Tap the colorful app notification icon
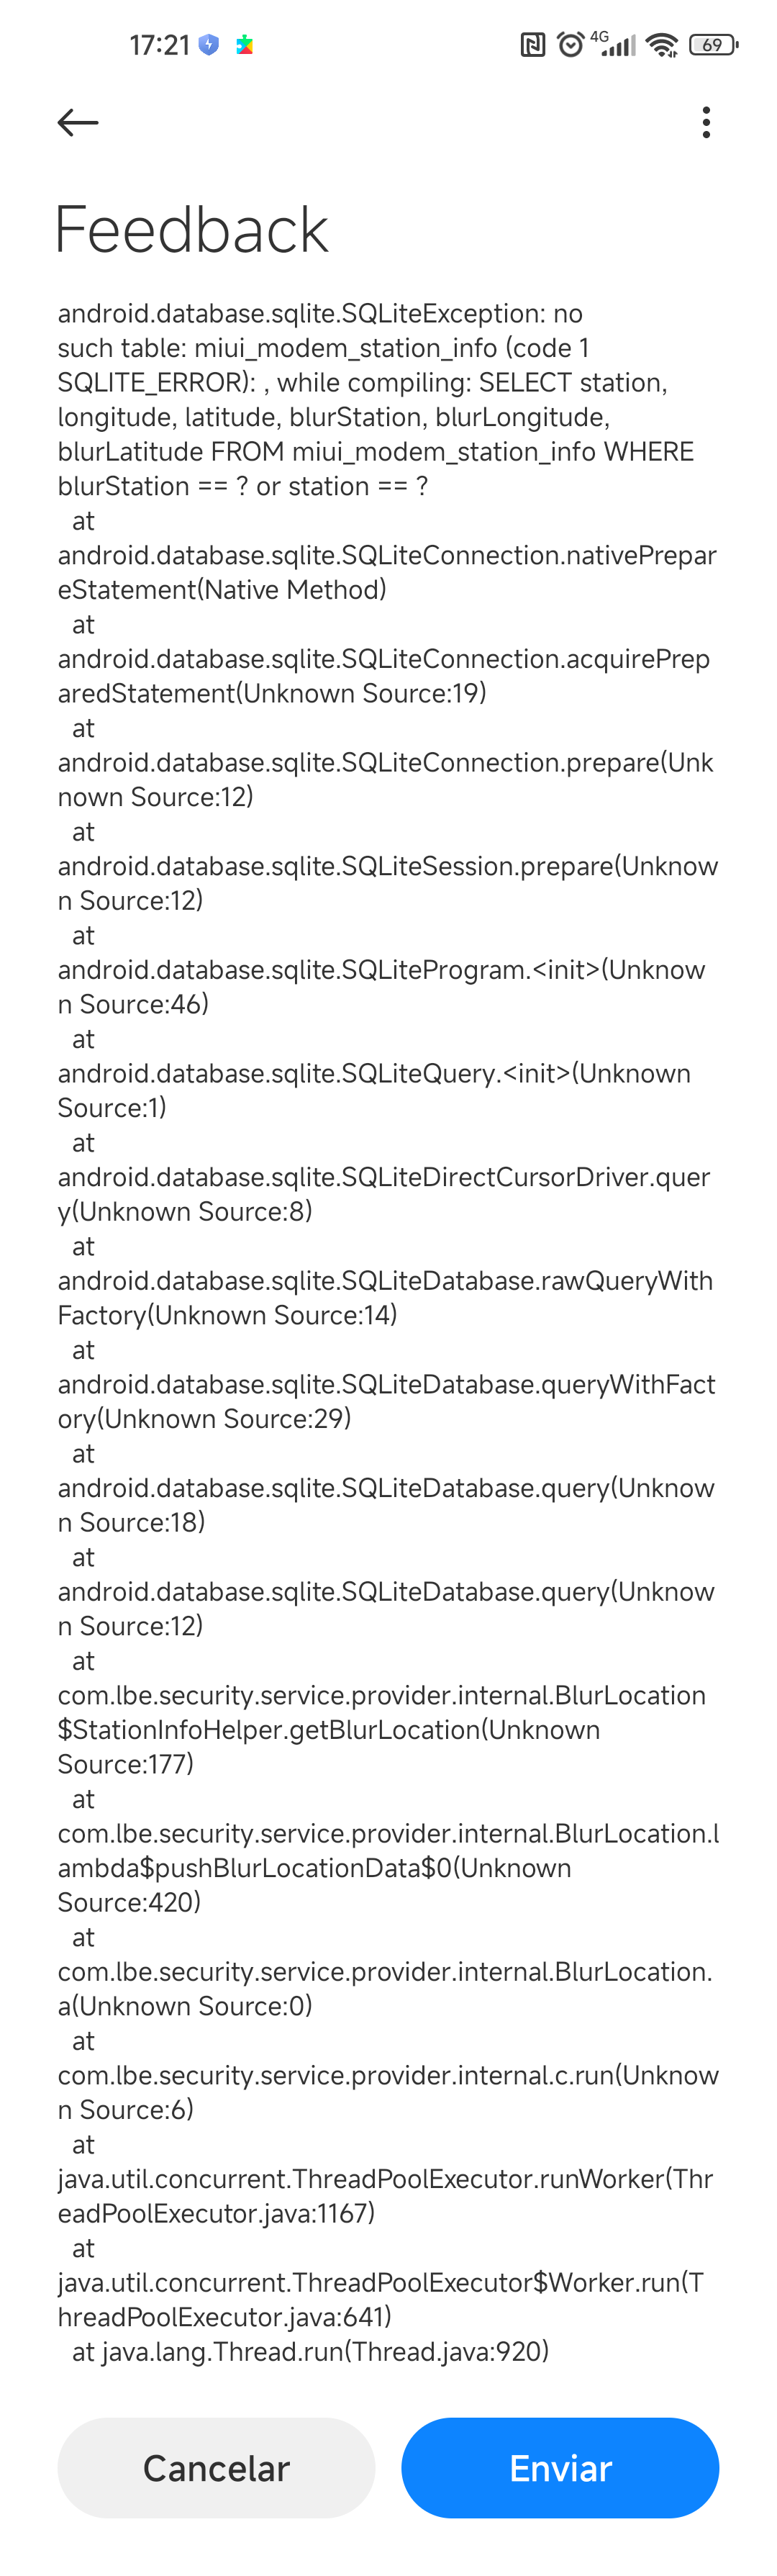This screenshot has width=777, height=2576. [x=244, y=45]
